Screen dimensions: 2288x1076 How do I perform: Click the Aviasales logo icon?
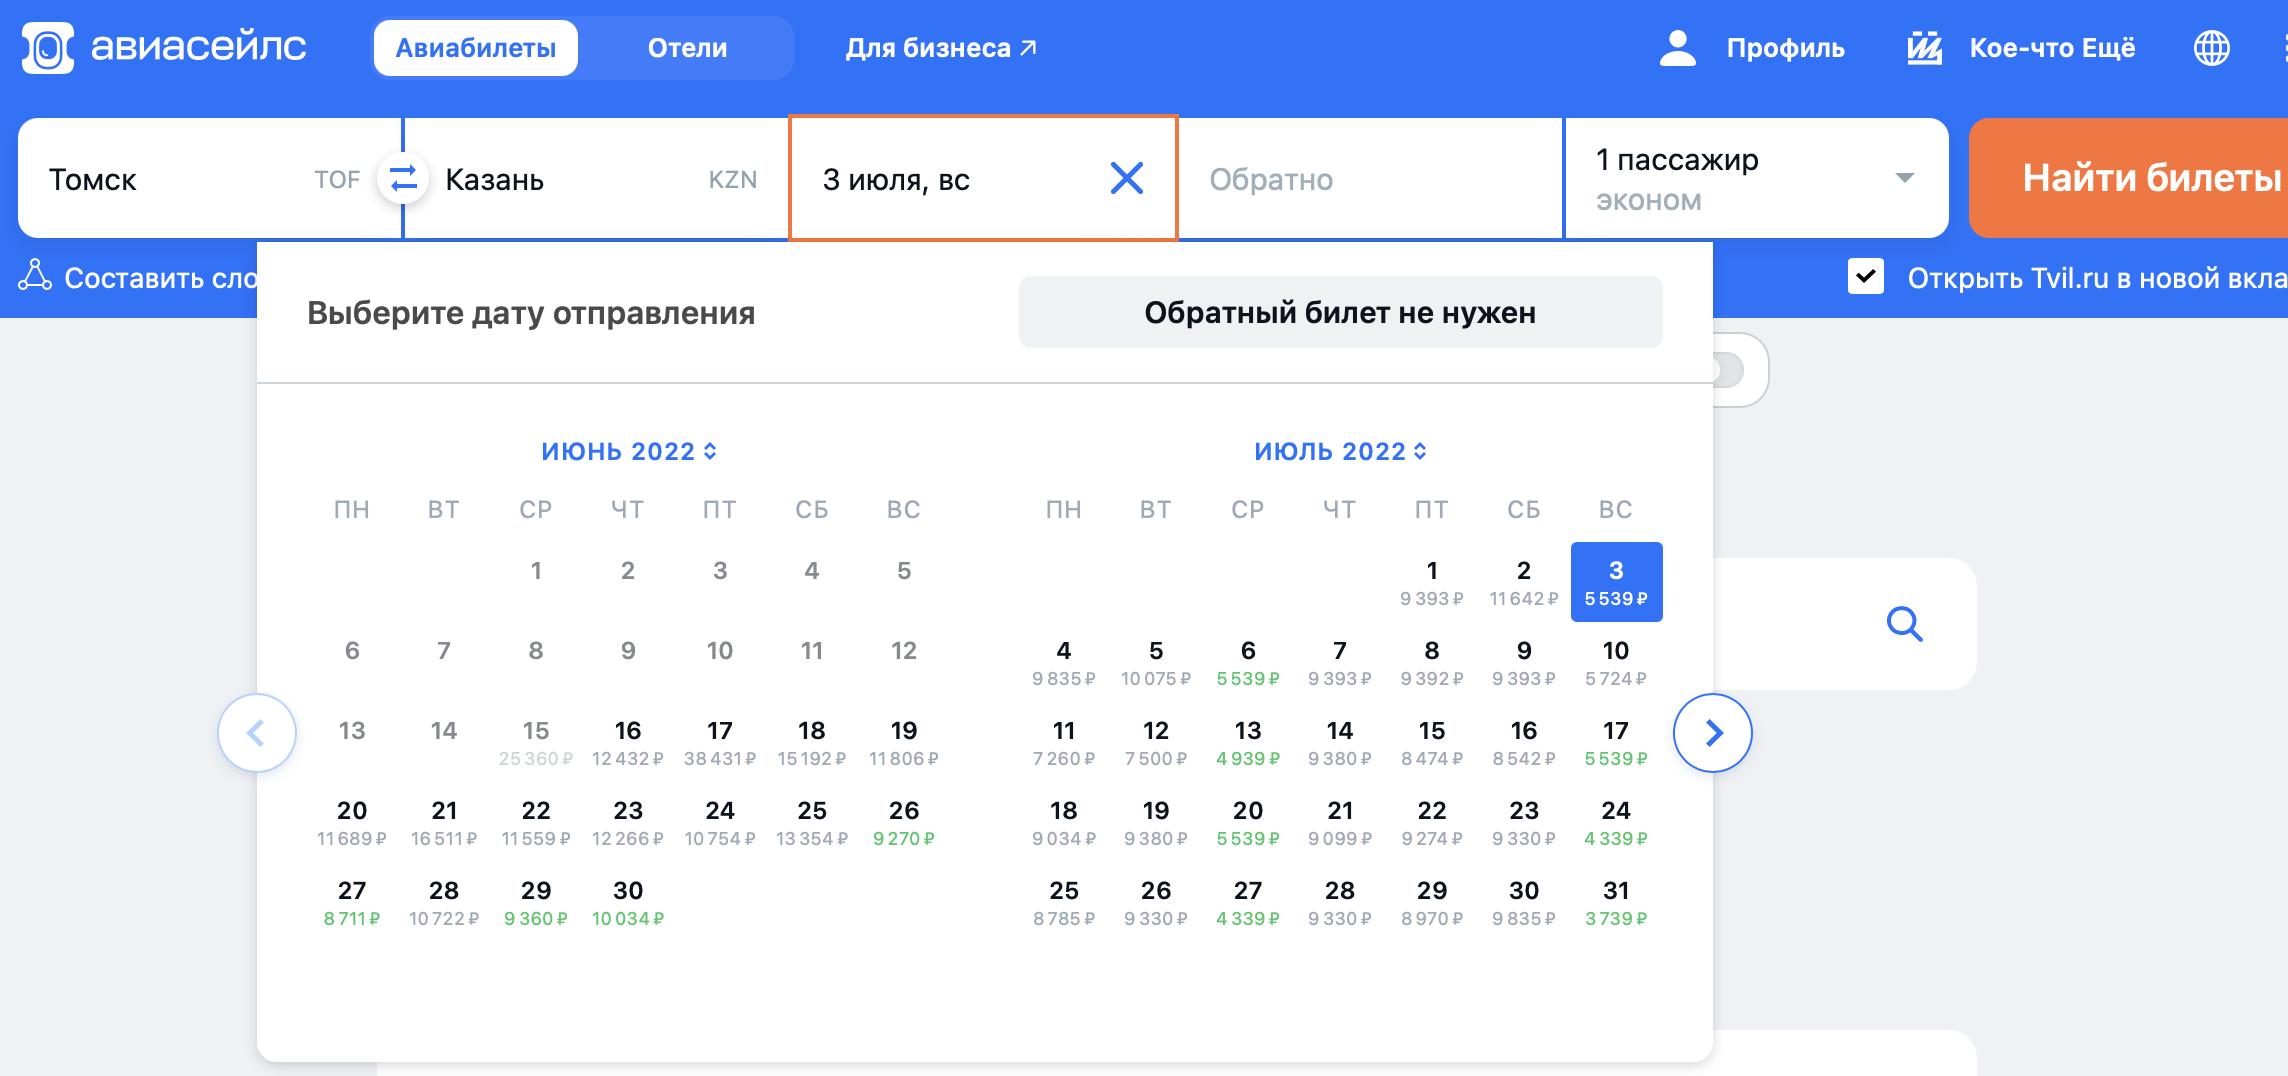pos(48,48)
